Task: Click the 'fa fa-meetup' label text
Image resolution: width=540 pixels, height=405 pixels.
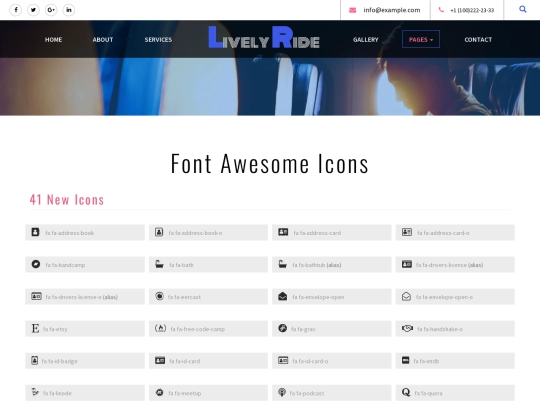Action: tap(185, 393)
